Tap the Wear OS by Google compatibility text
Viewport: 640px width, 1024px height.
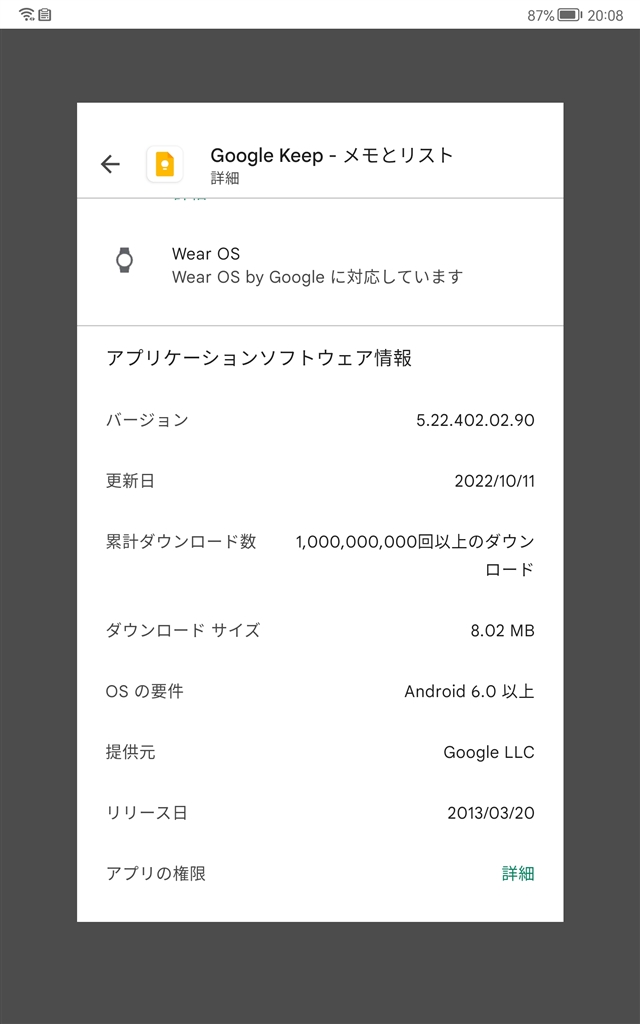click(x=317, y=277)
